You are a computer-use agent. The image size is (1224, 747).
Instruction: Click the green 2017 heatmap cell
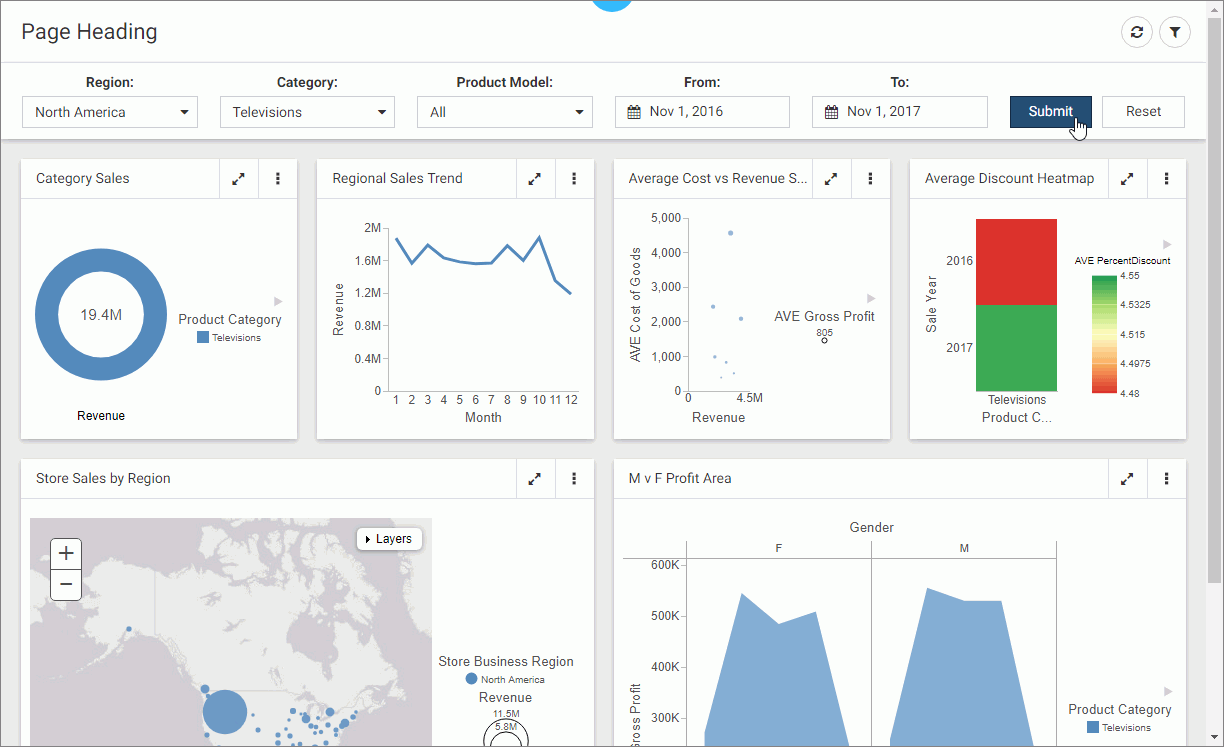1016,348
